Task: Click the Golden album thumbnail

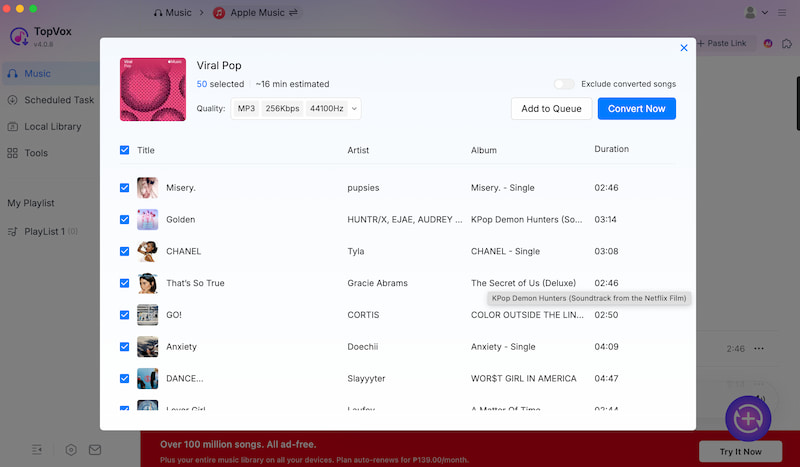Action: pyautogui.click(x=147, y=219)
